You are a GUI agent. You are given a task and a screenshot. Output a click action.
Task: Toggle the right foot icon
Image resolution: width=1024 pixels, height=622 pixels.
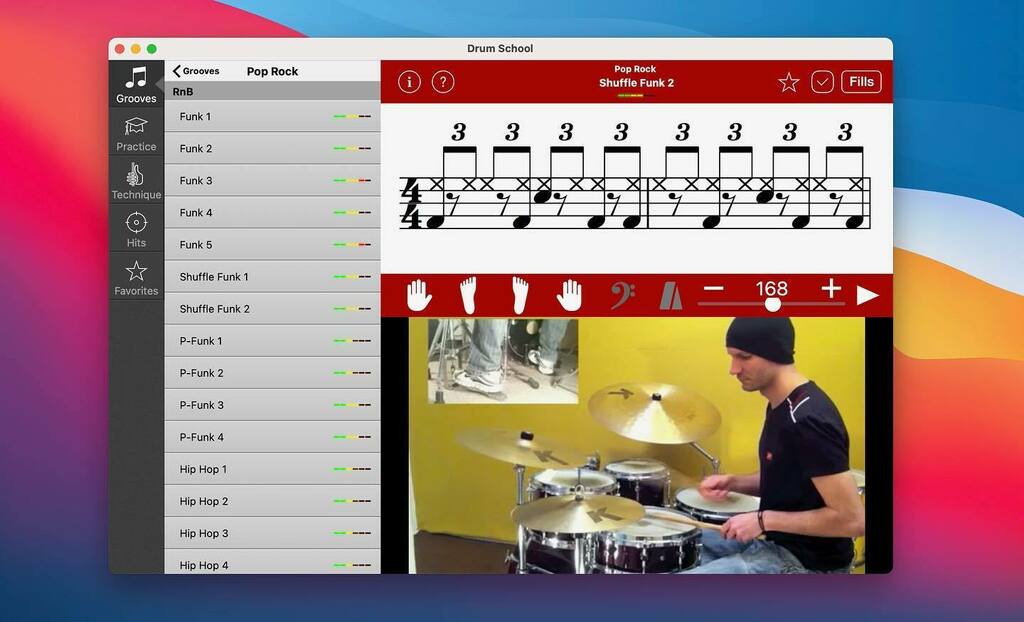tap(520, 295)
